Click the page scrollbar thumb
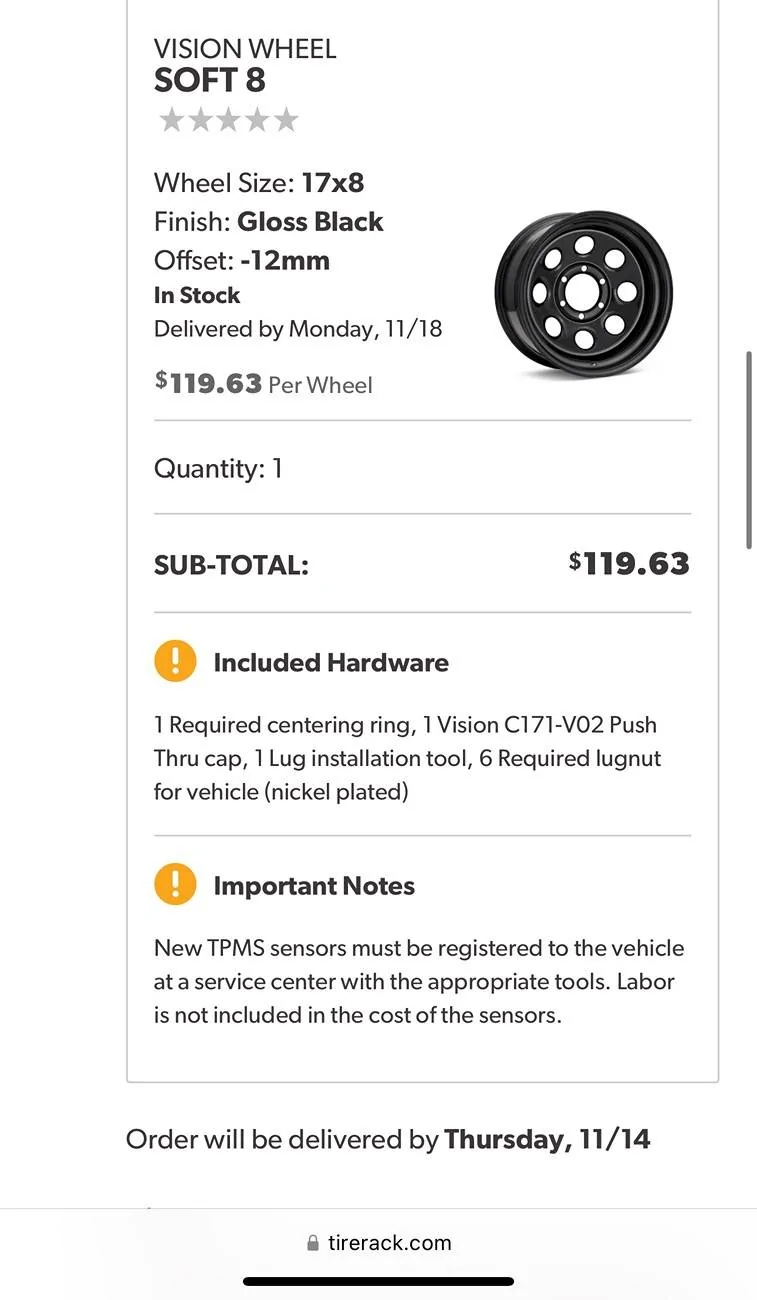 (x=750, y=450)
